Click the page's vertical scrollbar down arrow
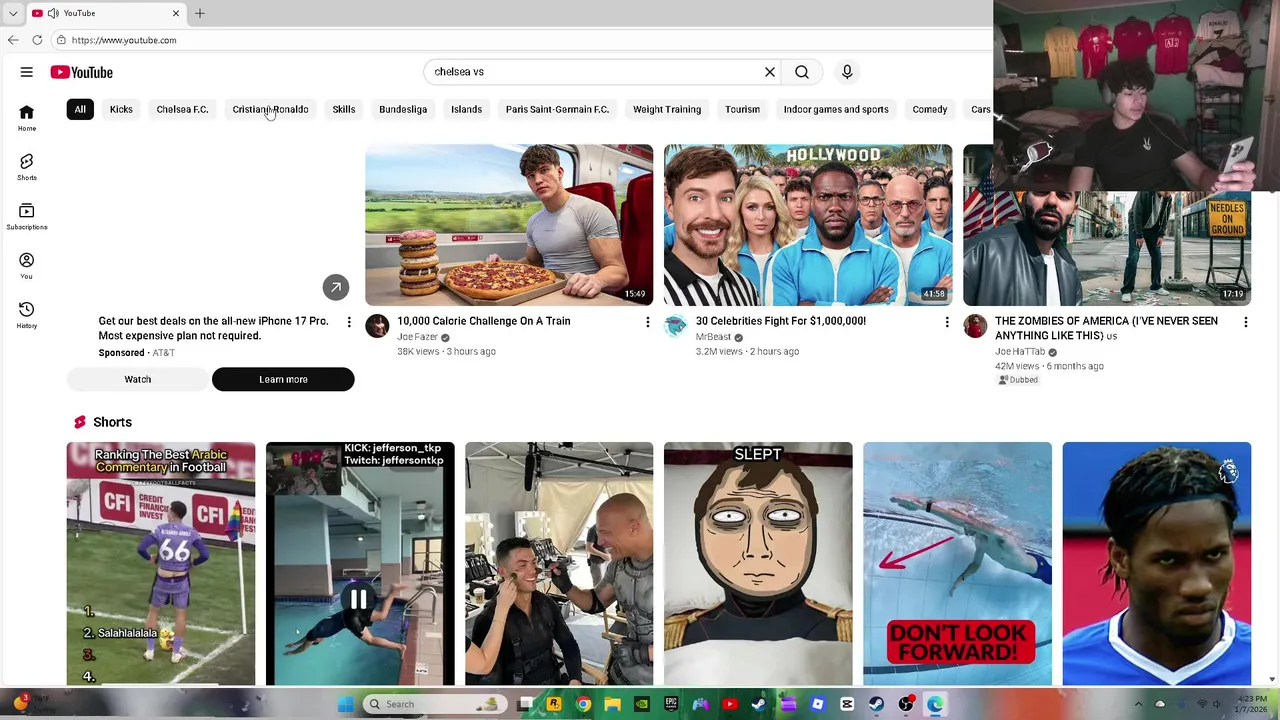Image resolution: width=1280 pixels, height=720 pixels. tap(1272, 680)
